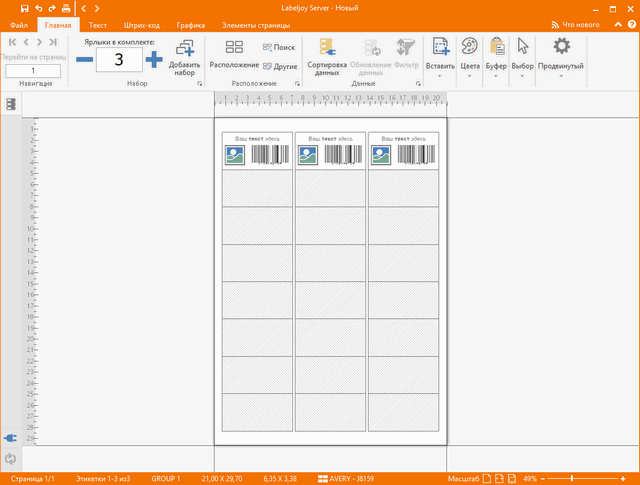Click the page number input field
Screen dimensions: 640x485
(x=33, y=71)
